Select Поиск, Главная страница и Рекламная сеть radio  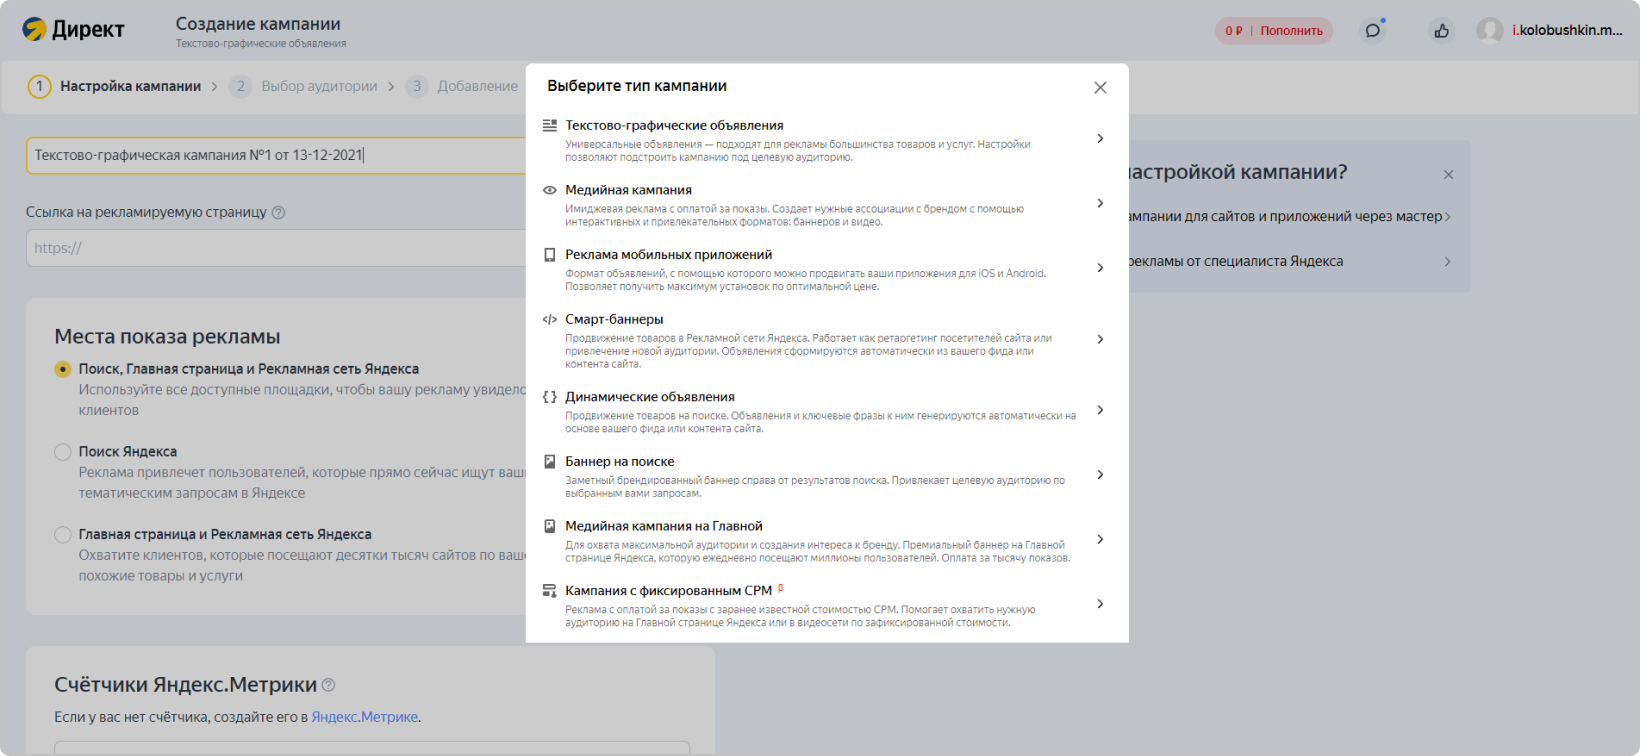pyautogui.click(x=63, y=369)
